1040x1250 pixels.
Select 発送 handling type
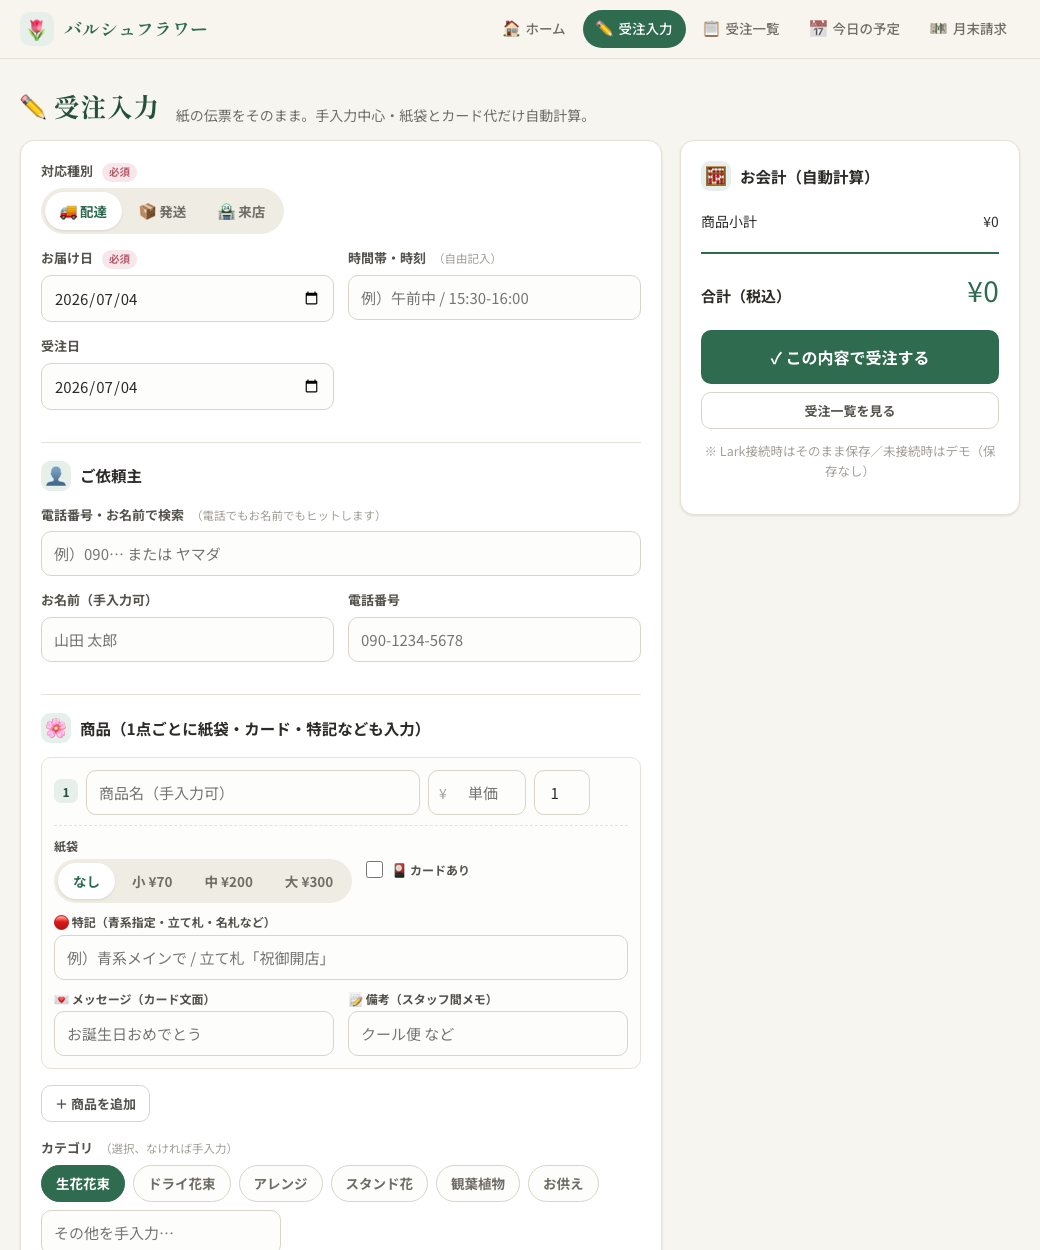tap(162, 212)
